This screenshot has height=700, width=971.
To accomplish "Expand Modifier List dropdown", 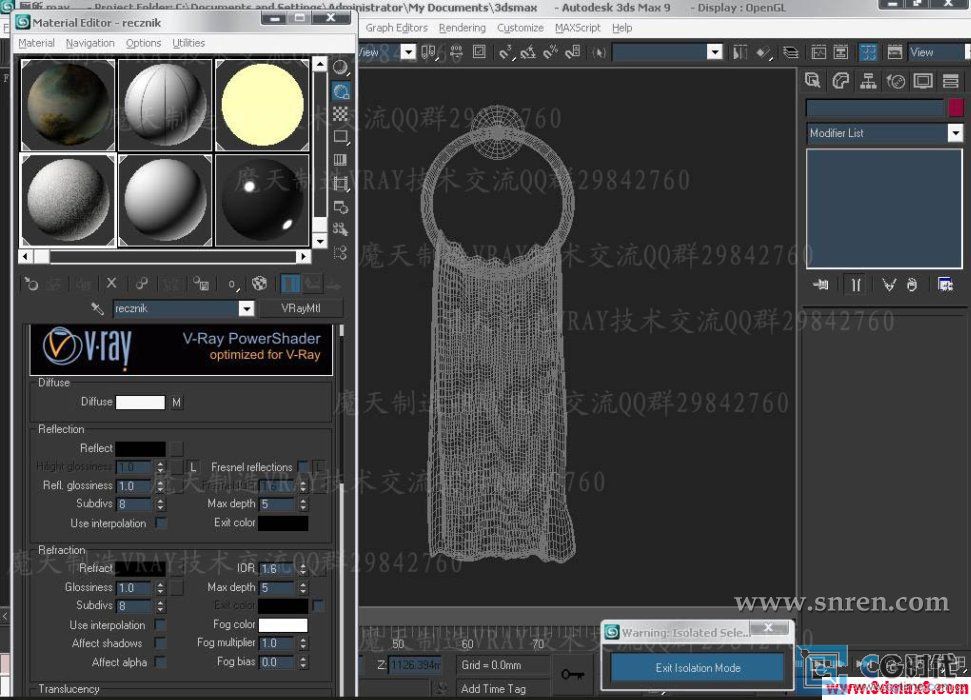I will point(955,133).
